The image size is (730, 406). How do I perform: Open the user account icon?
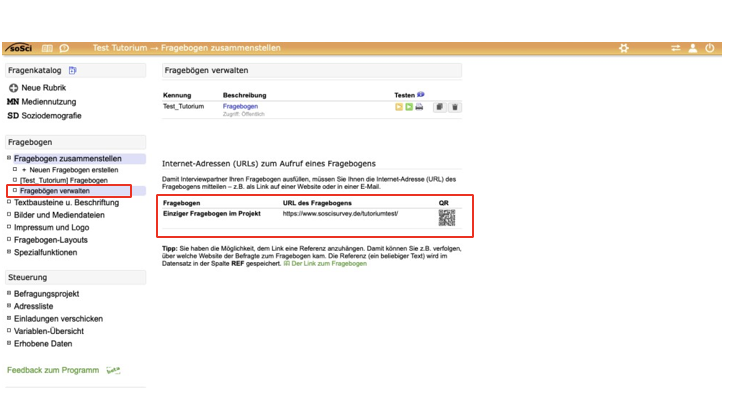tap(693, 48)
